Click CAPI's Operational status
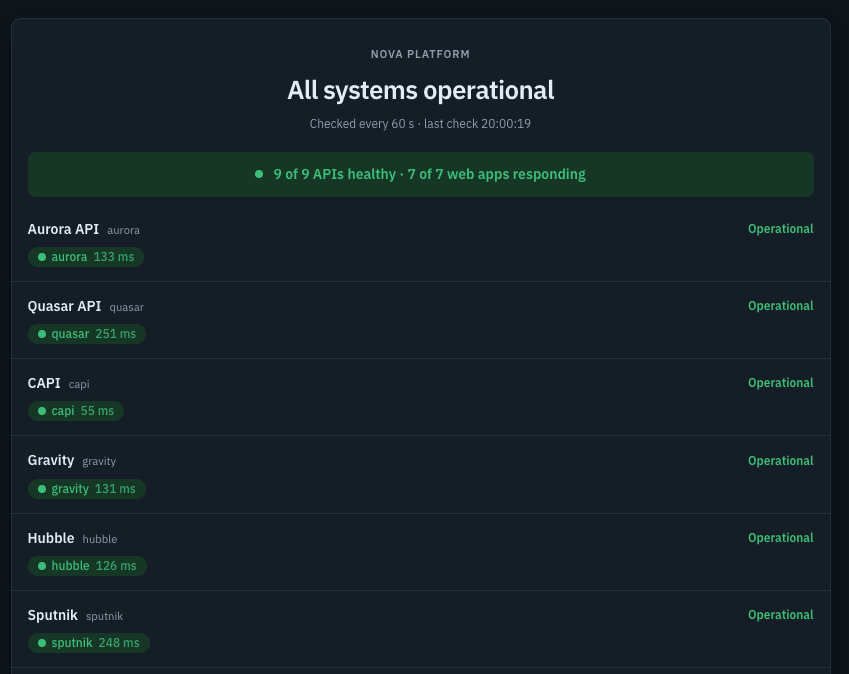This screenshot has height=674, width=849. point(780,383)
